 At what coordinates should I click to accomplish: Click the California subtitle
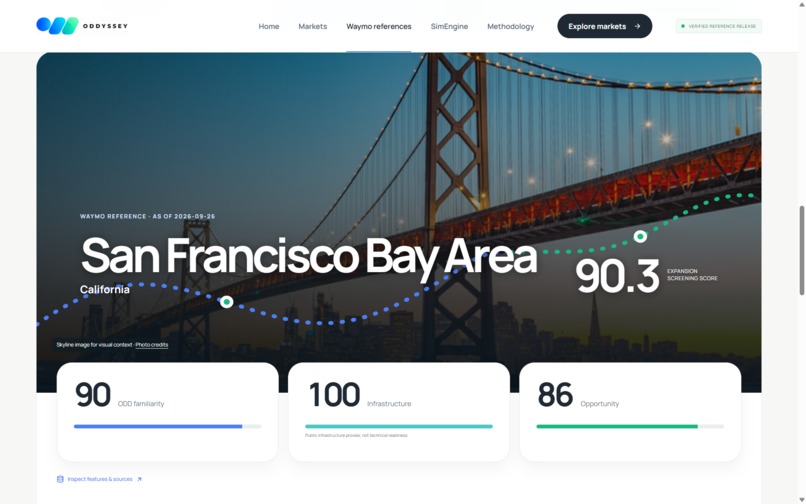105,290
